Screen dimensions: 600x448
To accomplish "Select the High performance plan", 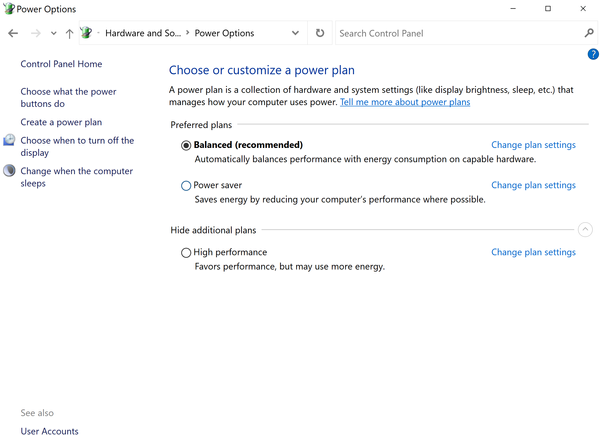I will 186,253.
